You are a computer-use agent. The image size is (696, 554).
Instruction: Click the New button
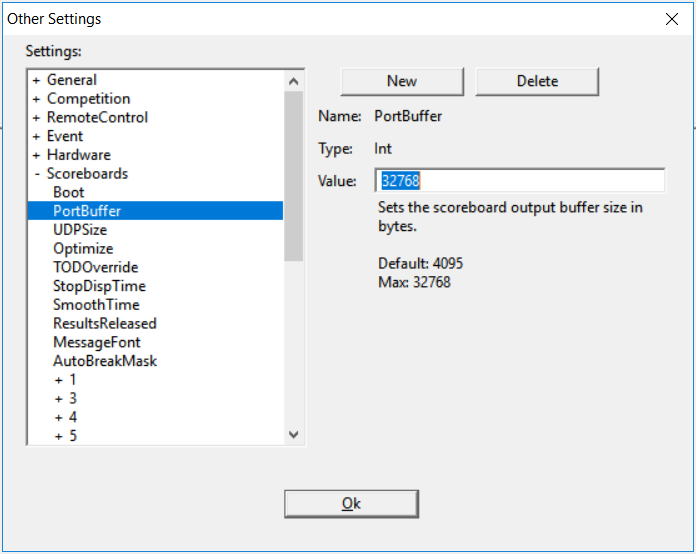tap(402, 81)
